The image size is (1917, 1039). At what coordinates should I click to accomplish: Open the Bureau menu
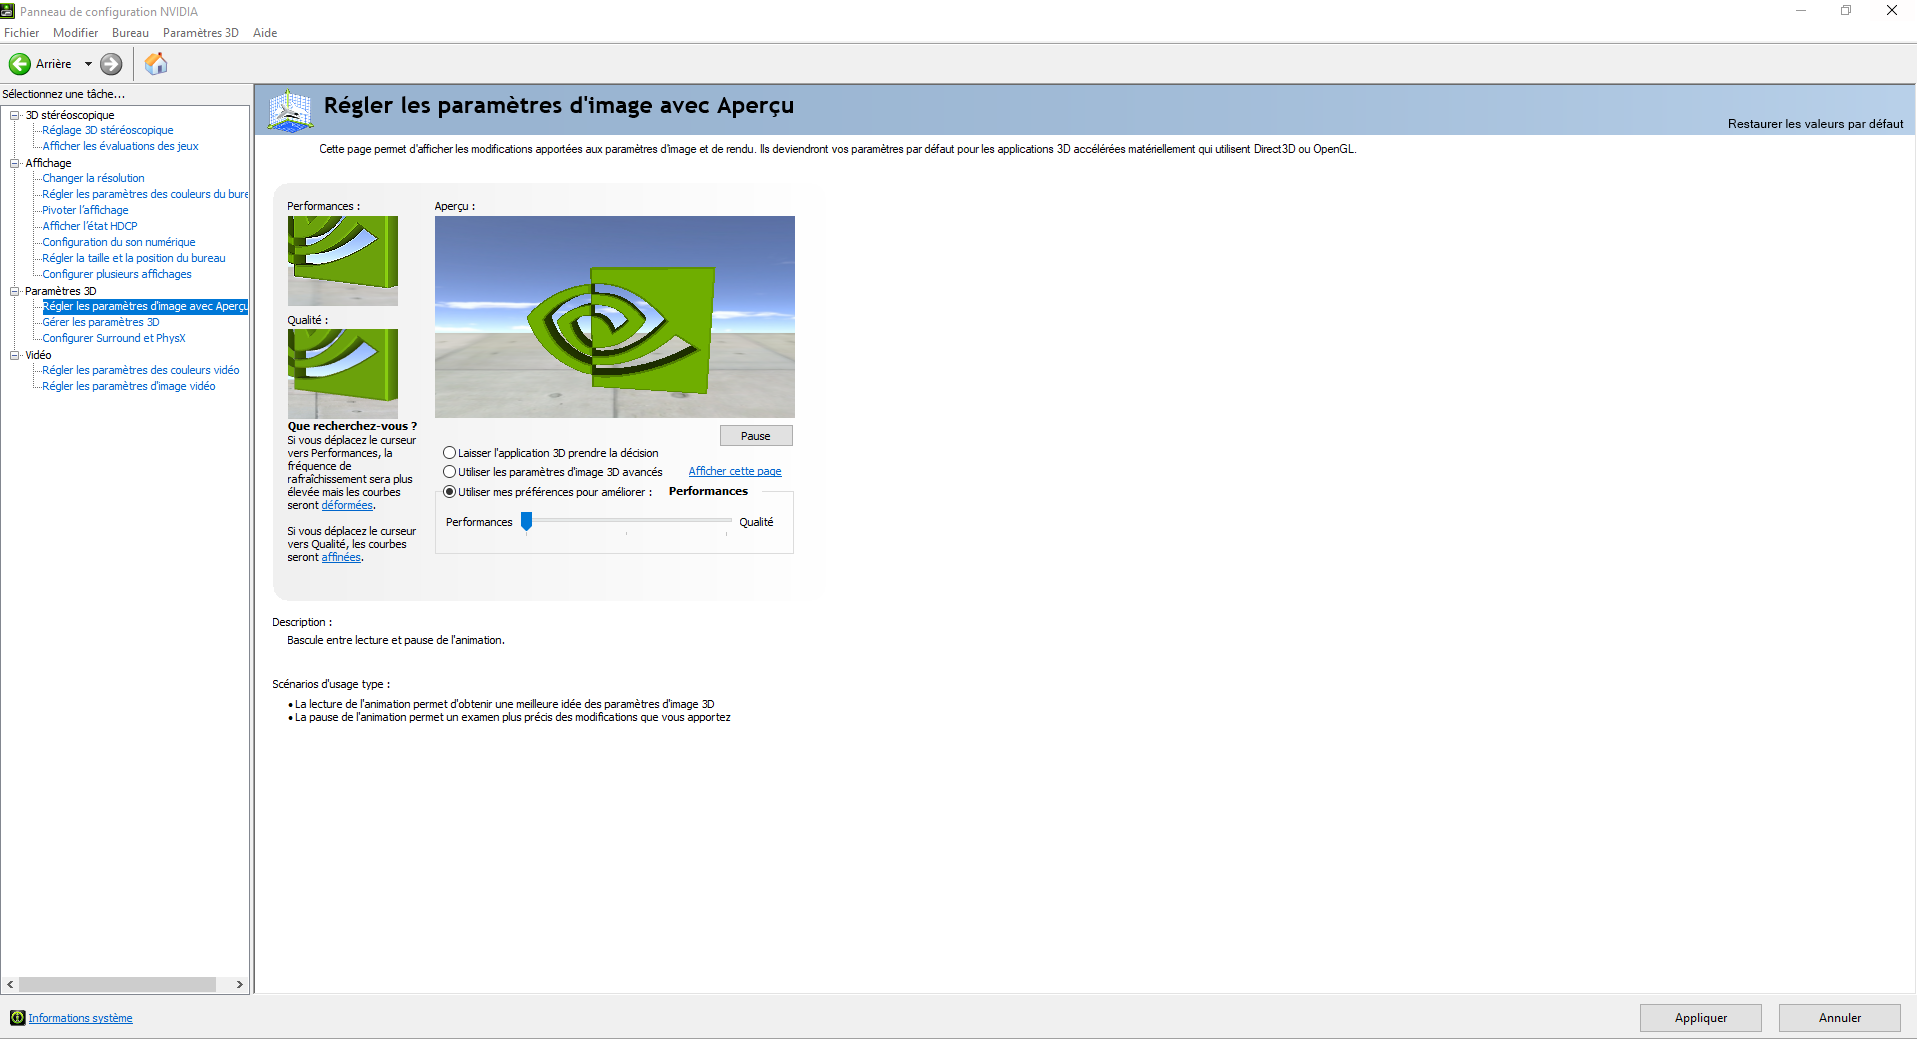(130, 33)
